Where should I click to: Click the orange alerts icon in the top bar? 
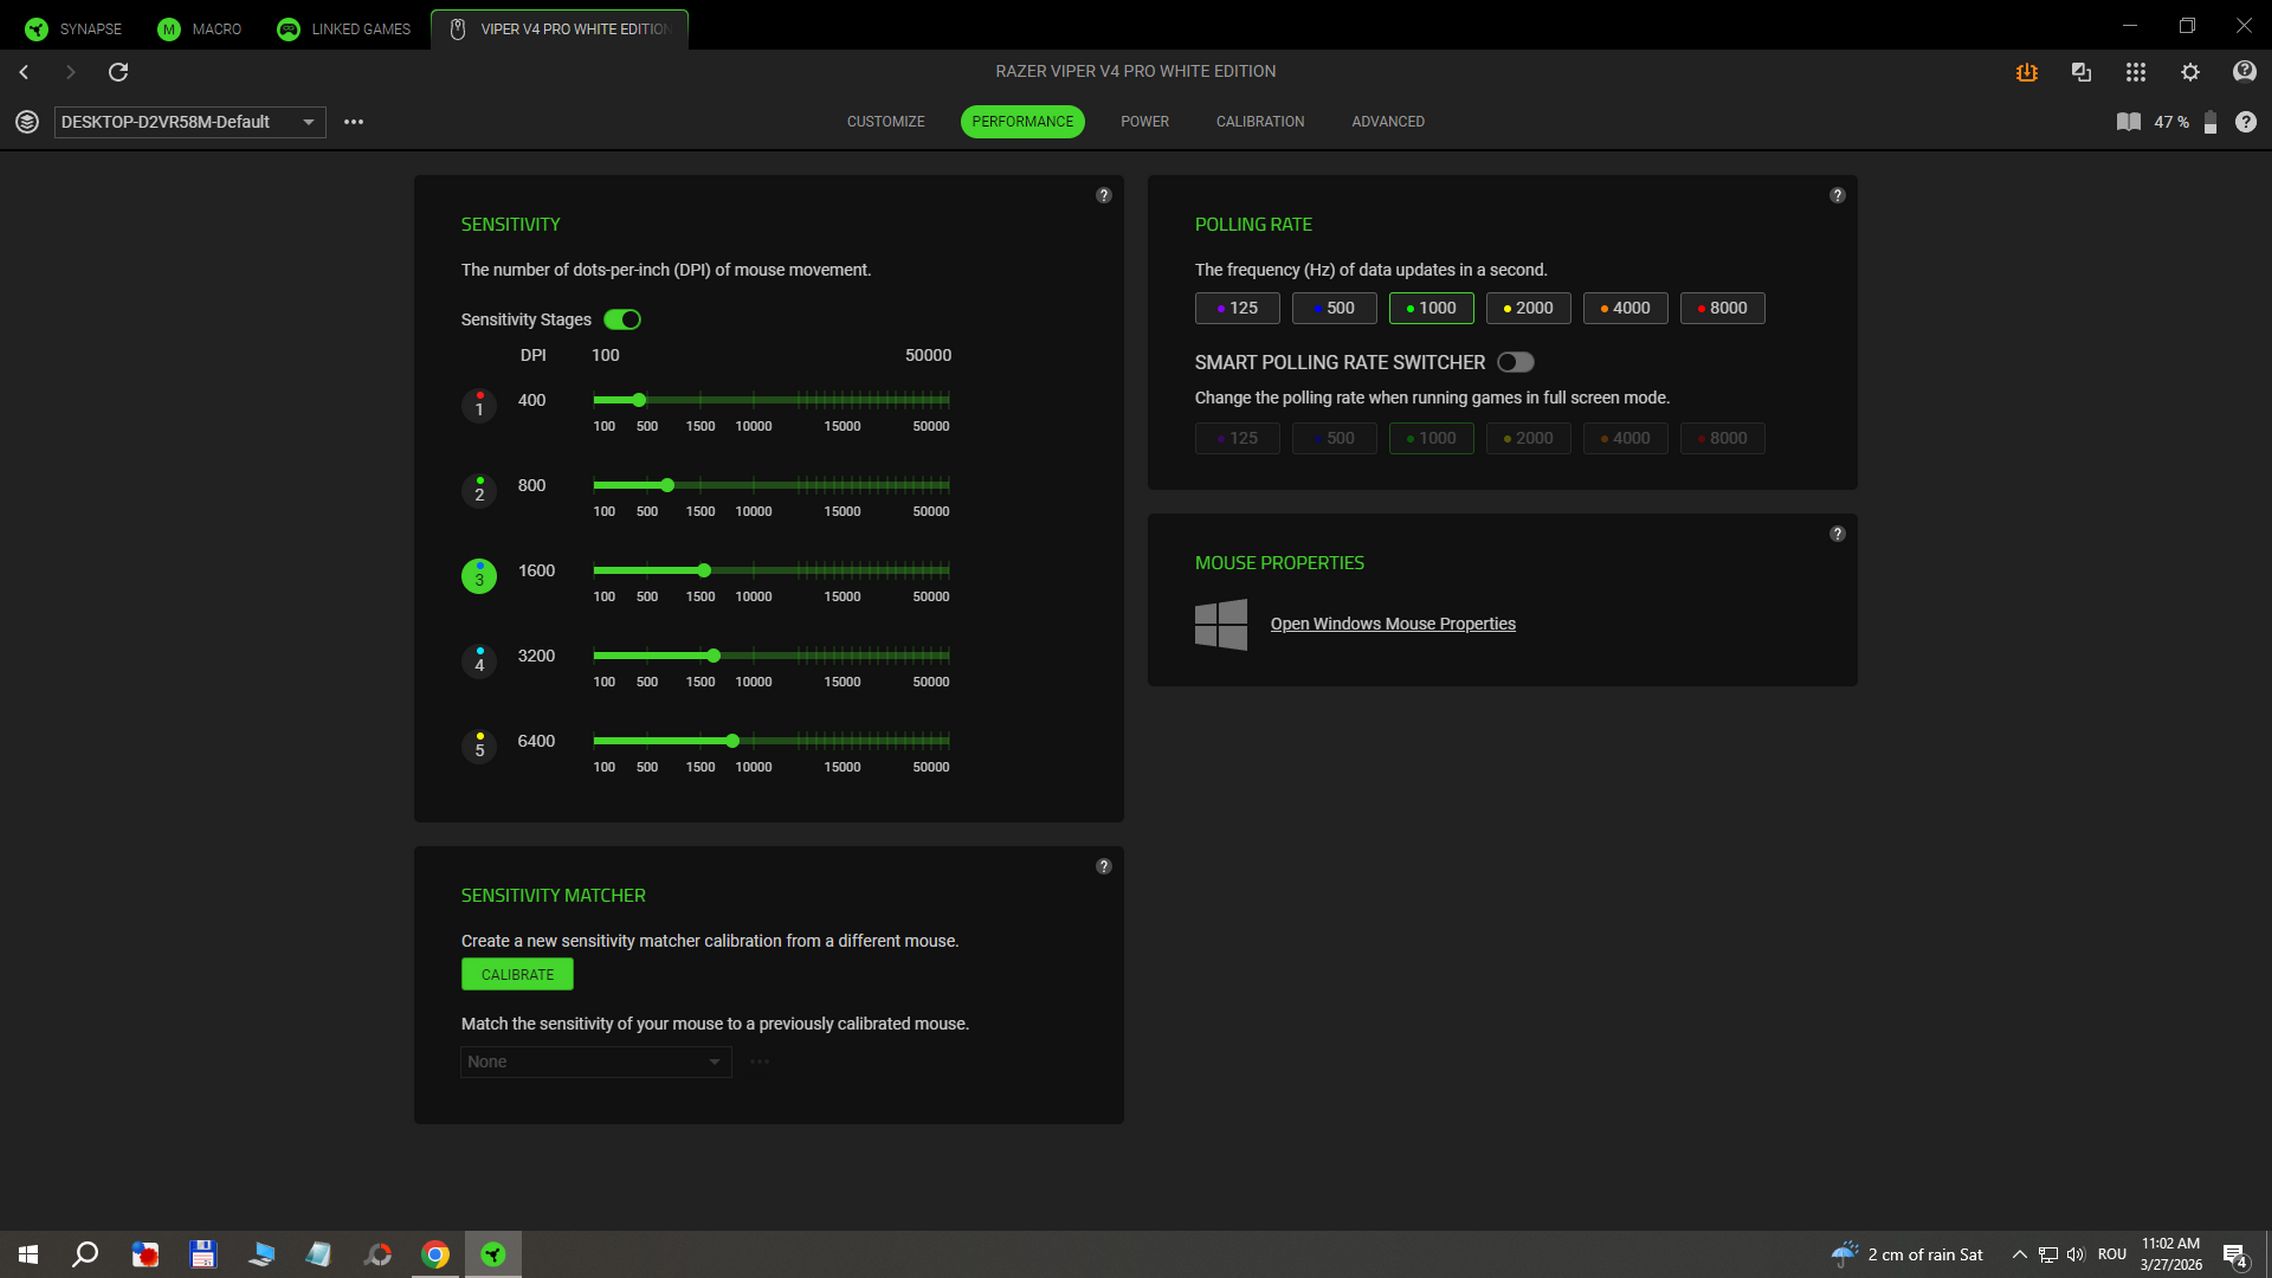pyautogui.click(x=2026, y=72)
